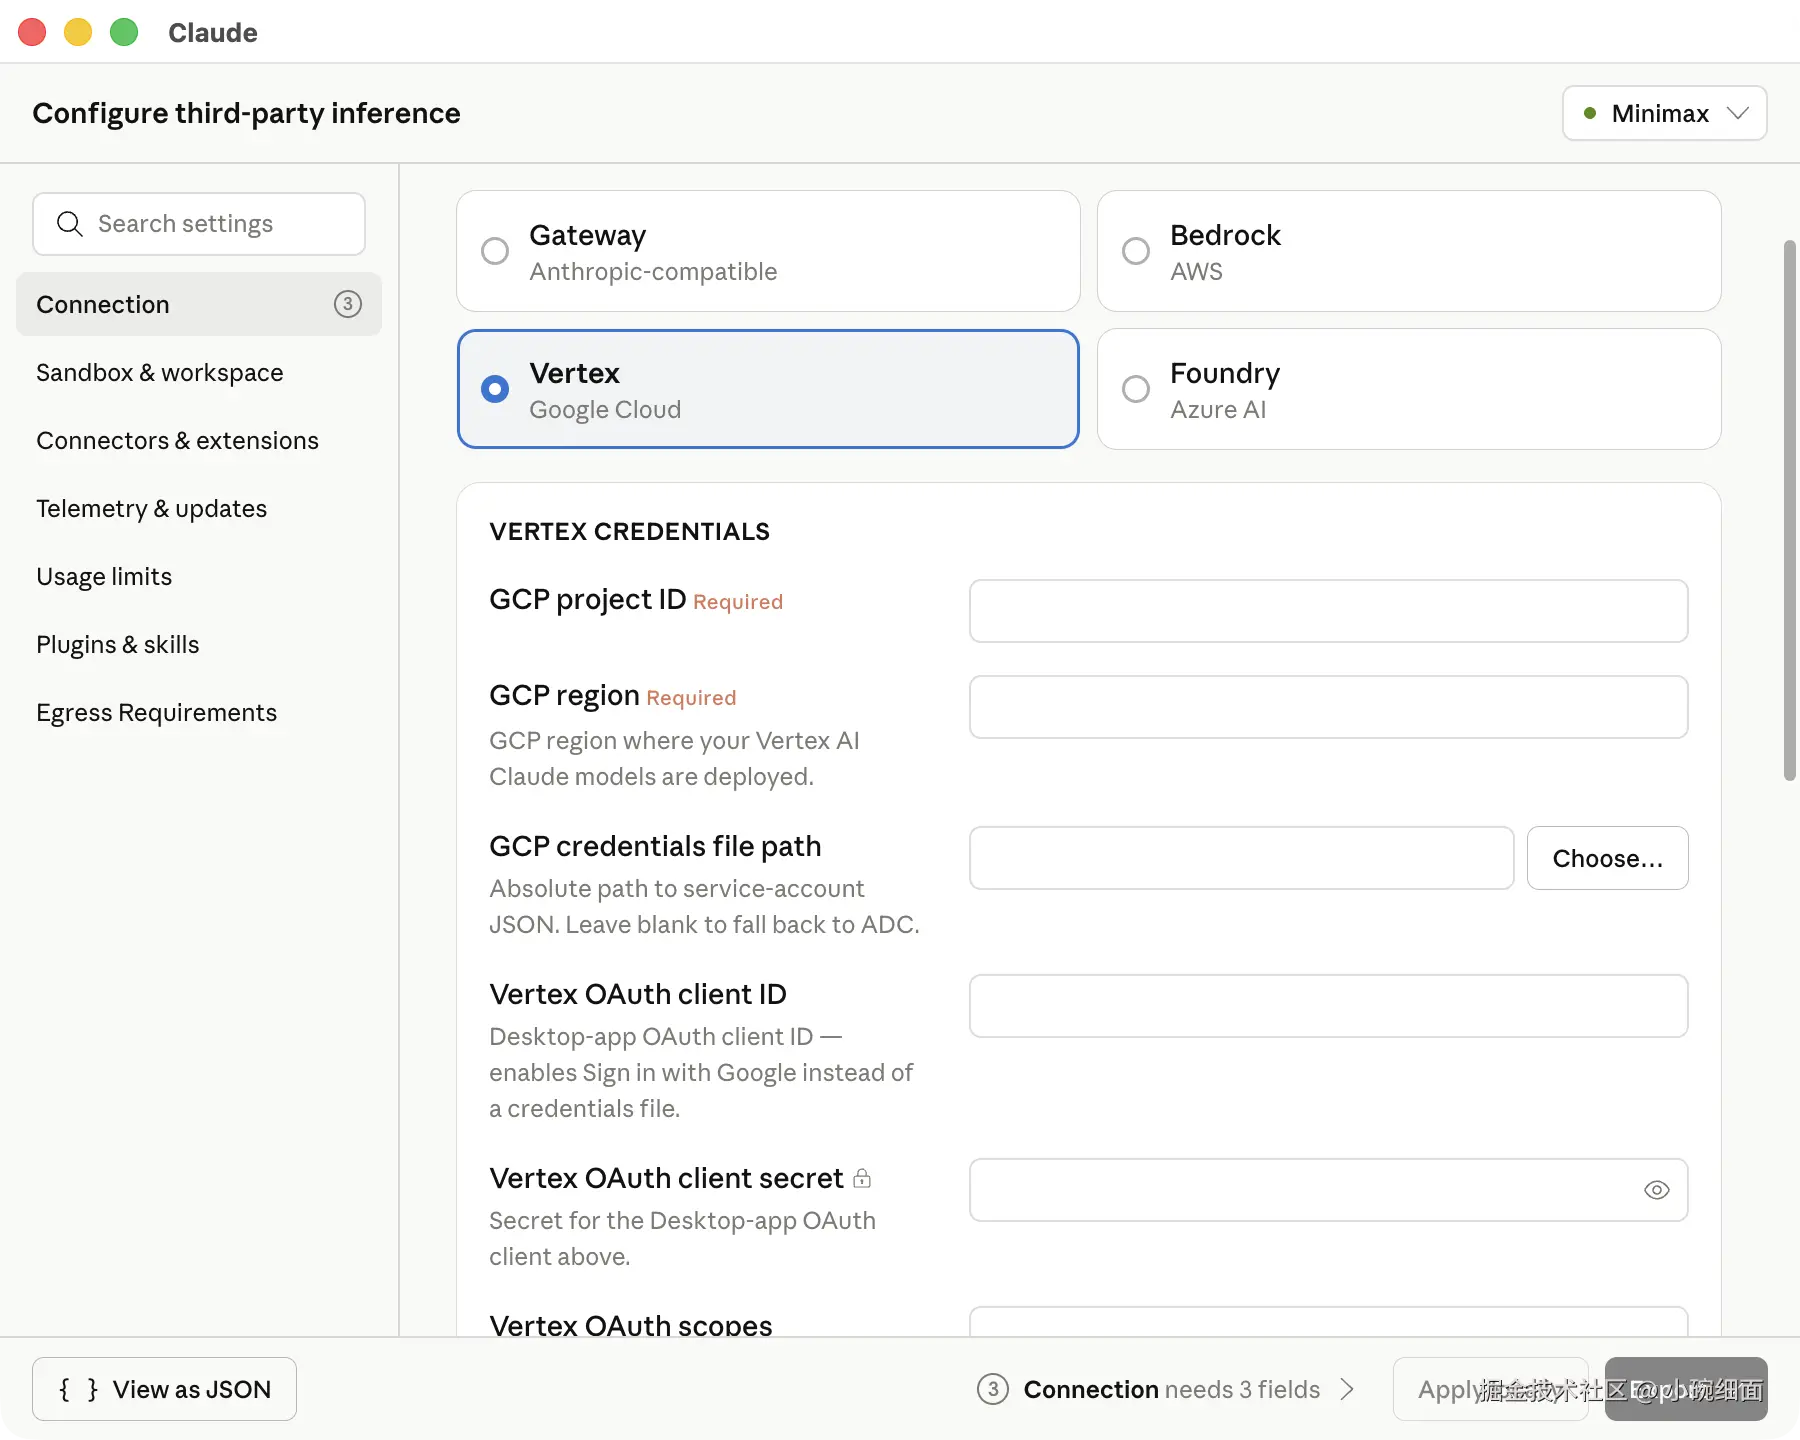Select the Vertex Google Cloud radio option
The height and width of the screenshot is (1440, 1800).
[495, 389]
